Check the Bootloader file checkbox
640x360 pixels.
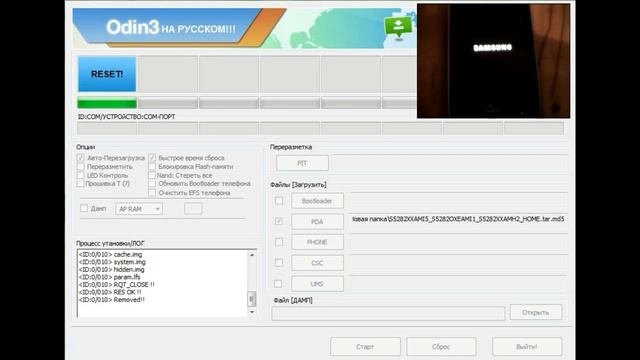[x=279, y=200]
